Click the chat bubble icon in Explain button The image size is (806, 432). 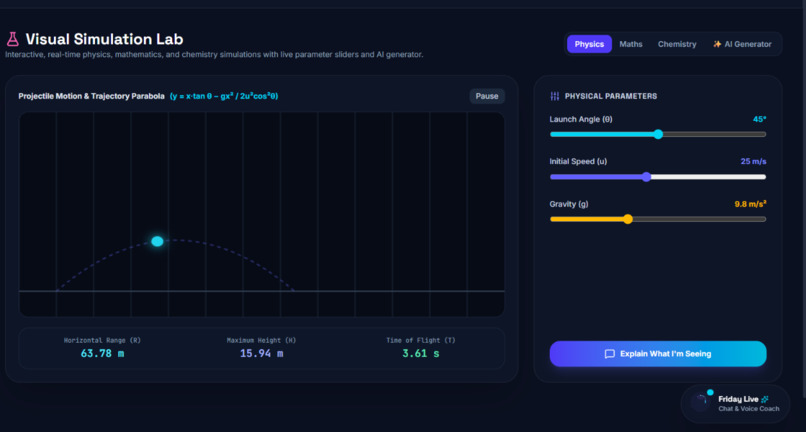[x=610, y=354]
